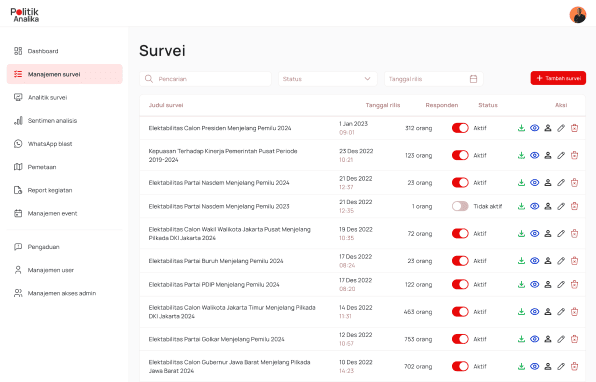Open respondents icon for Calon Walikota Jakarta Timur
596x382 pixels.
548,312
